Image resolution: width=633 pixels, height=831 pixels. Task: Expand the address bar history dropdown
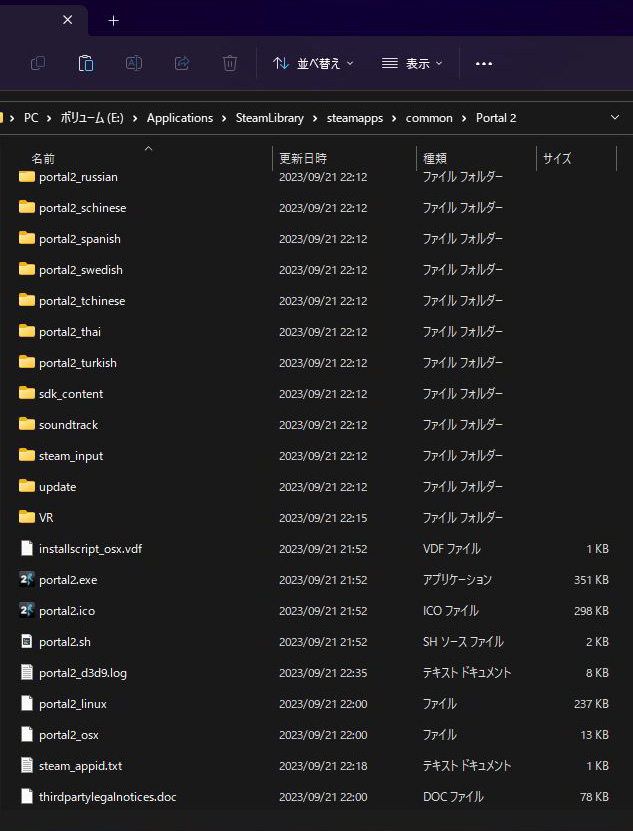[614, 117]
